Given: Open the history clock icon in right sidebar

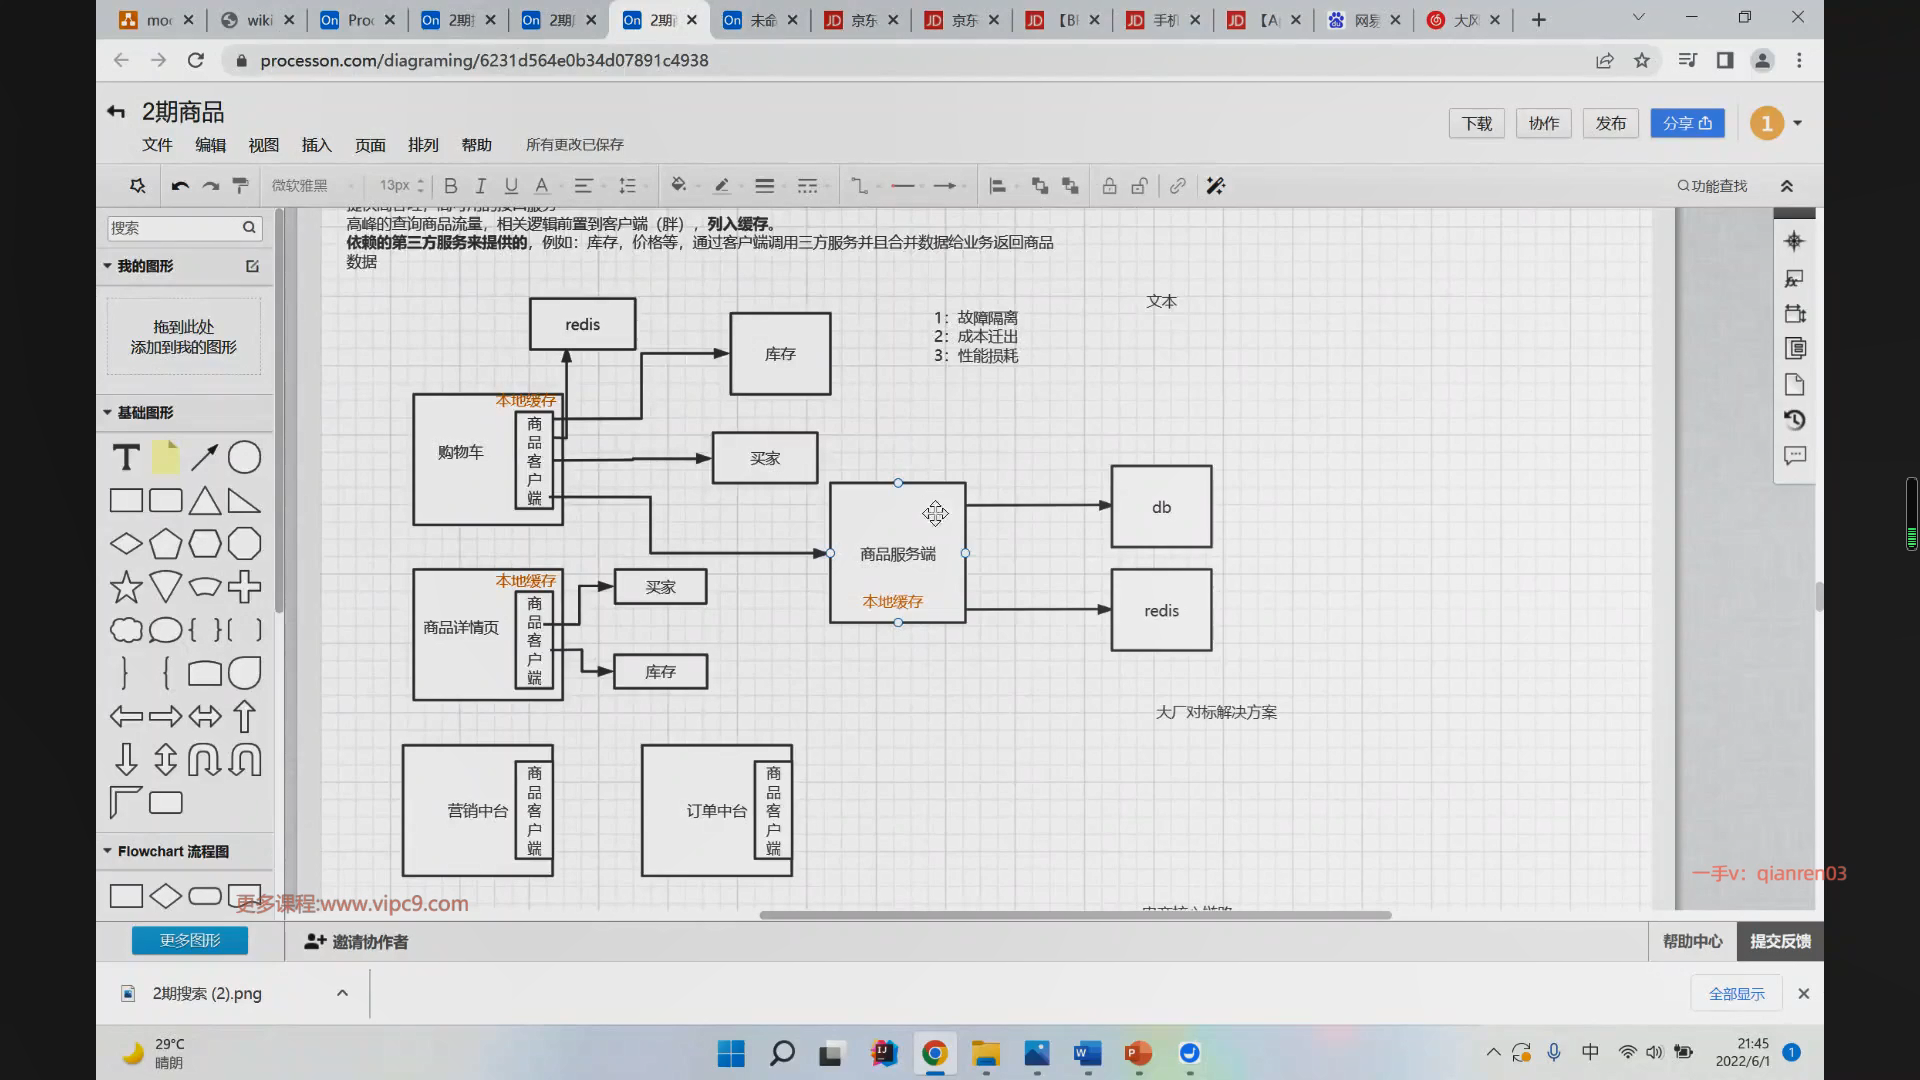Looking at the screenshot, I should 1795,420.
